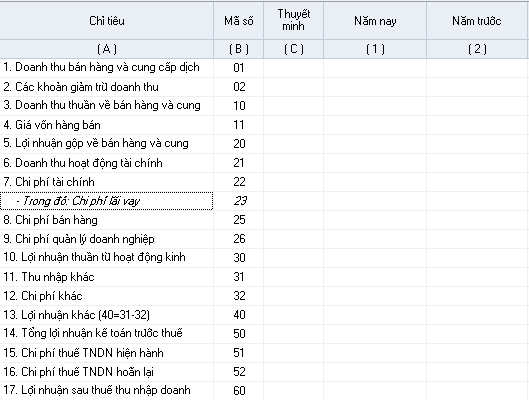The width and height of the screenshot is (529, 400).
Task: Select 'Chi phí bán hàng' row label
Action: pos(107,220)
